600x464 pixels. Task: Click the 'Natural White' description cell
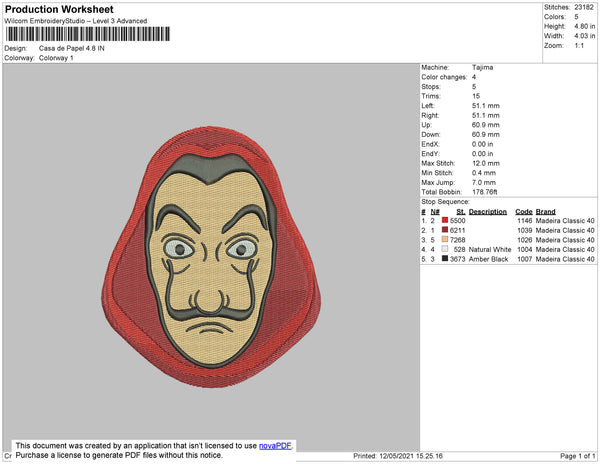click(490, 249)
